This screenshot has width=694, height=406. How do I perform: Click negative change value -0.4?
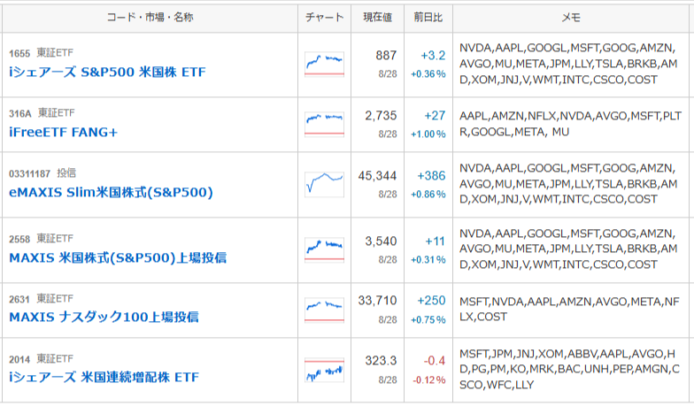(x=434, y=361)
